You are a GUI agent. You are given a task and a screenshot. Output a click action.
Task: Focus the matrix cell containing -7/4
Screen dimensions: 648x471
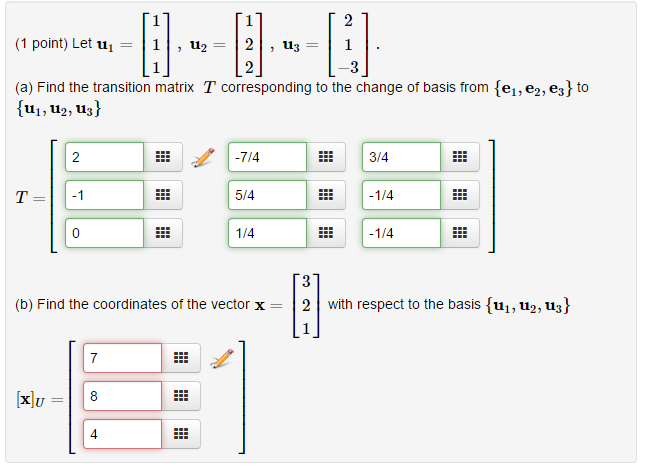(x=267, y=157)
